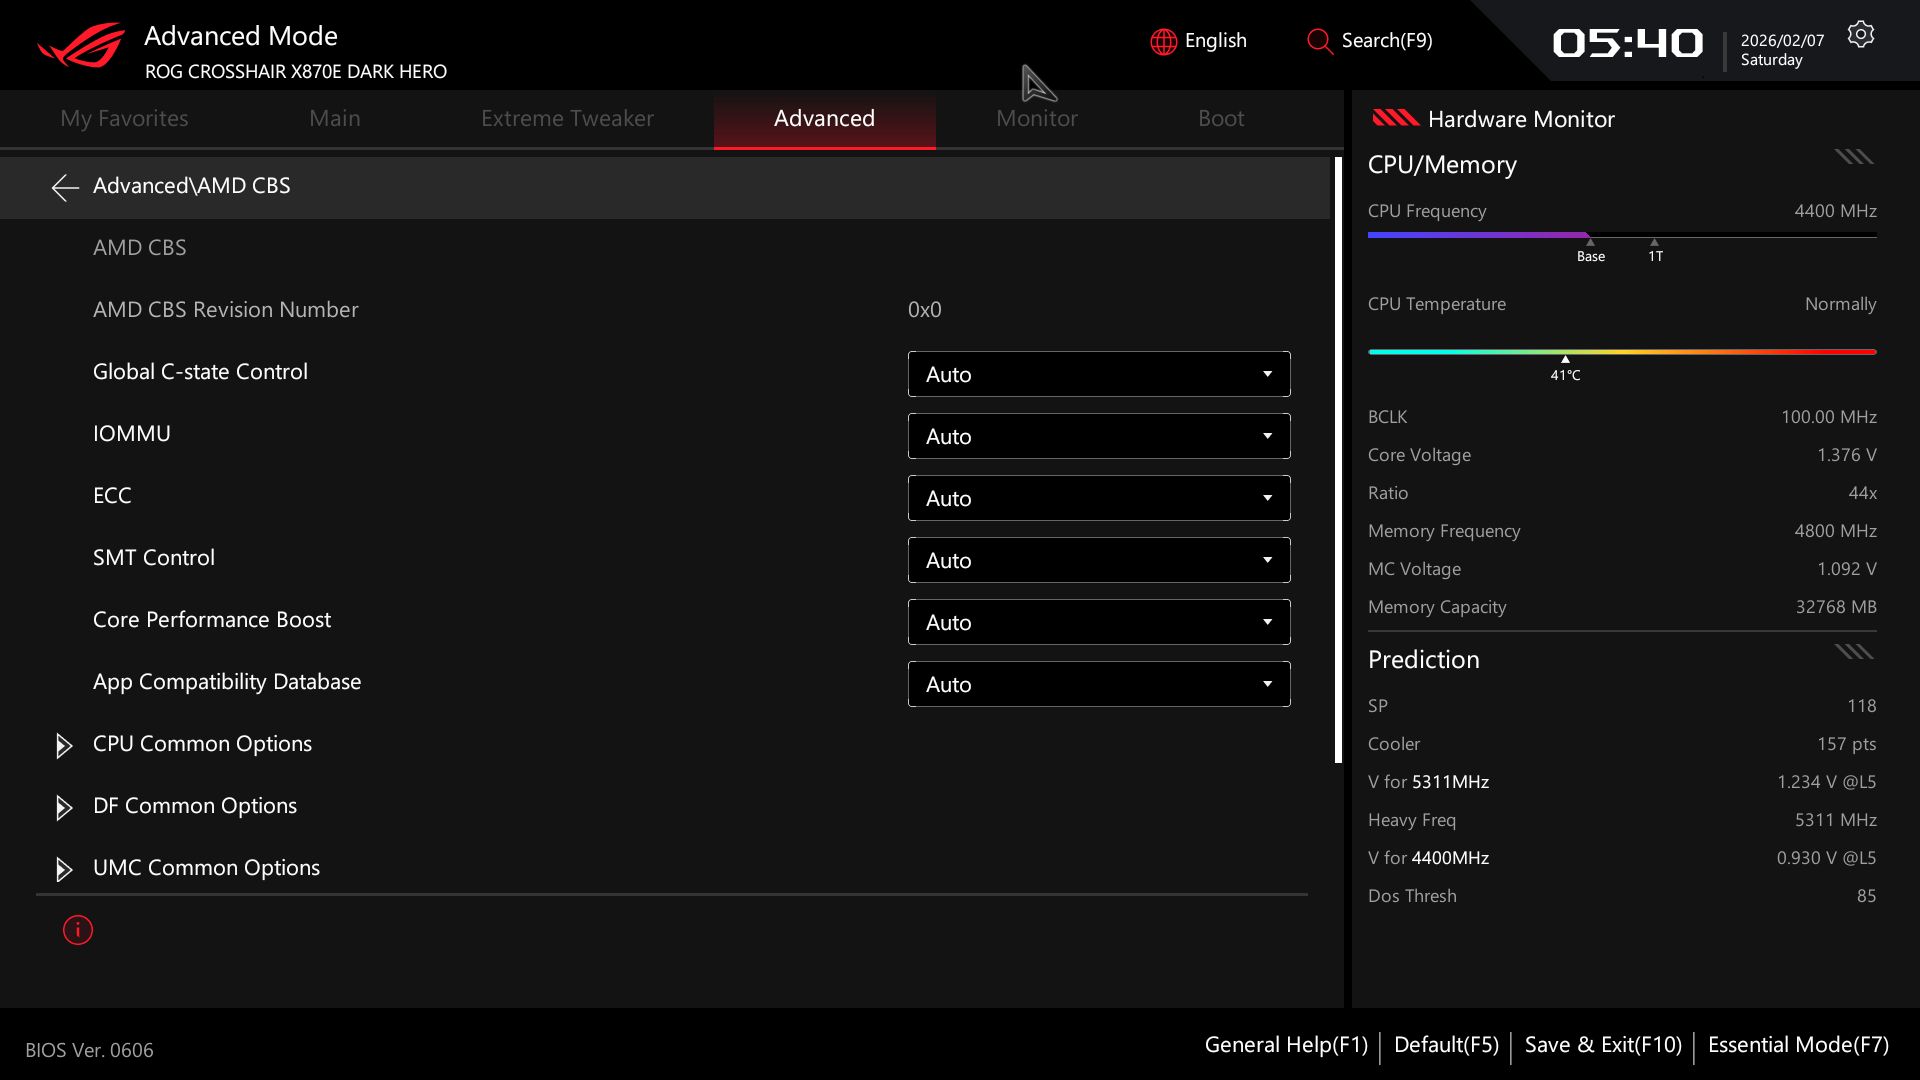
Task: Expand CPU Common Options submenu
Action: pyautogui.click(x=202, y=744)
